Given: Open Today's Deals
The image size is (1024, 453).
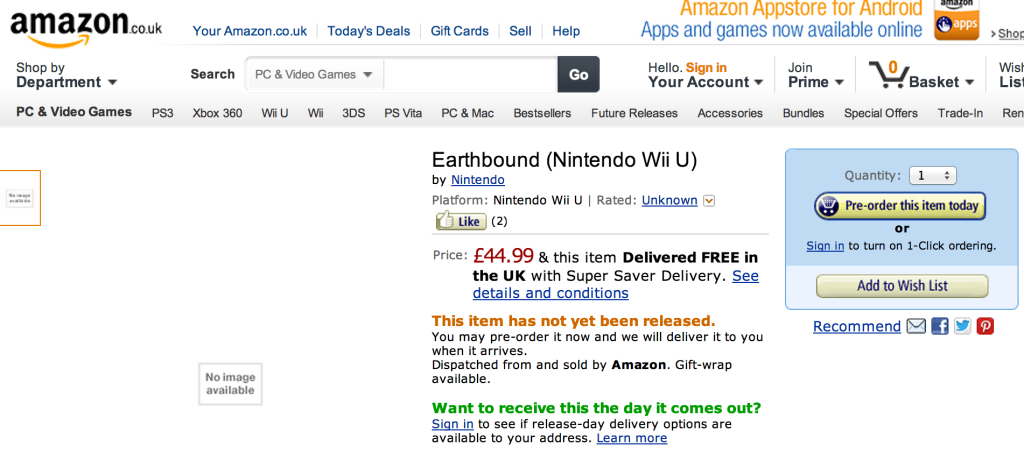Looking at the screenshot, I should tap(368, 31).
